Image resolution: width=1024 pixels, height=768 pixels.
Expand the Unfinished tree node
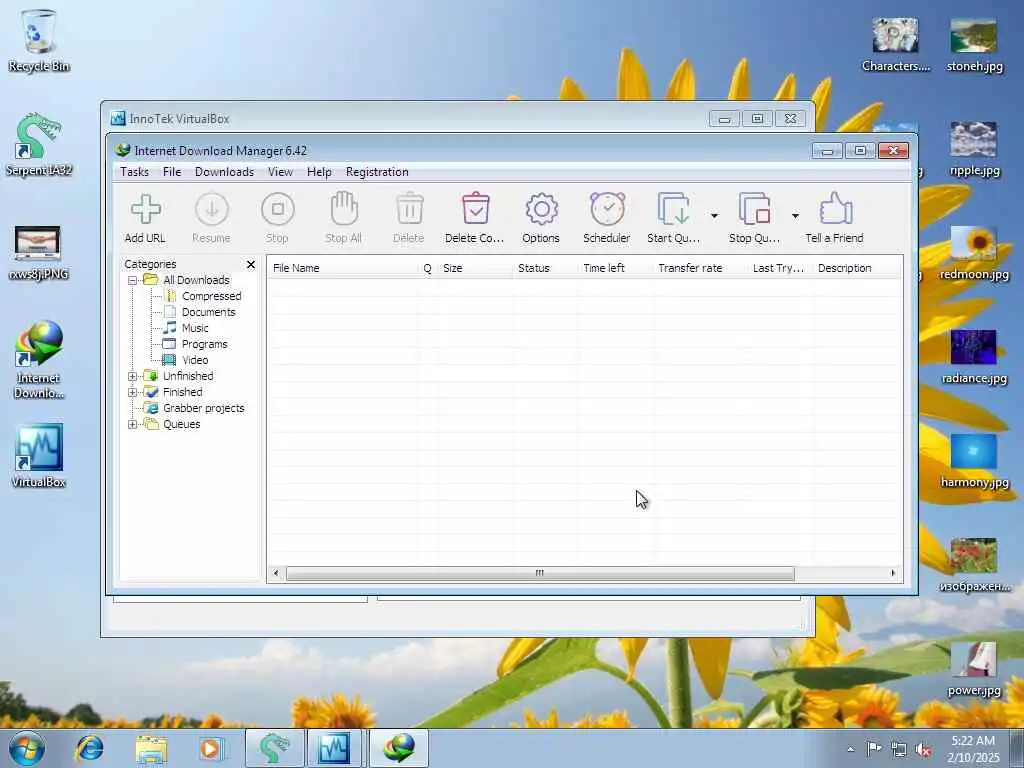click(x=133, y=376)
